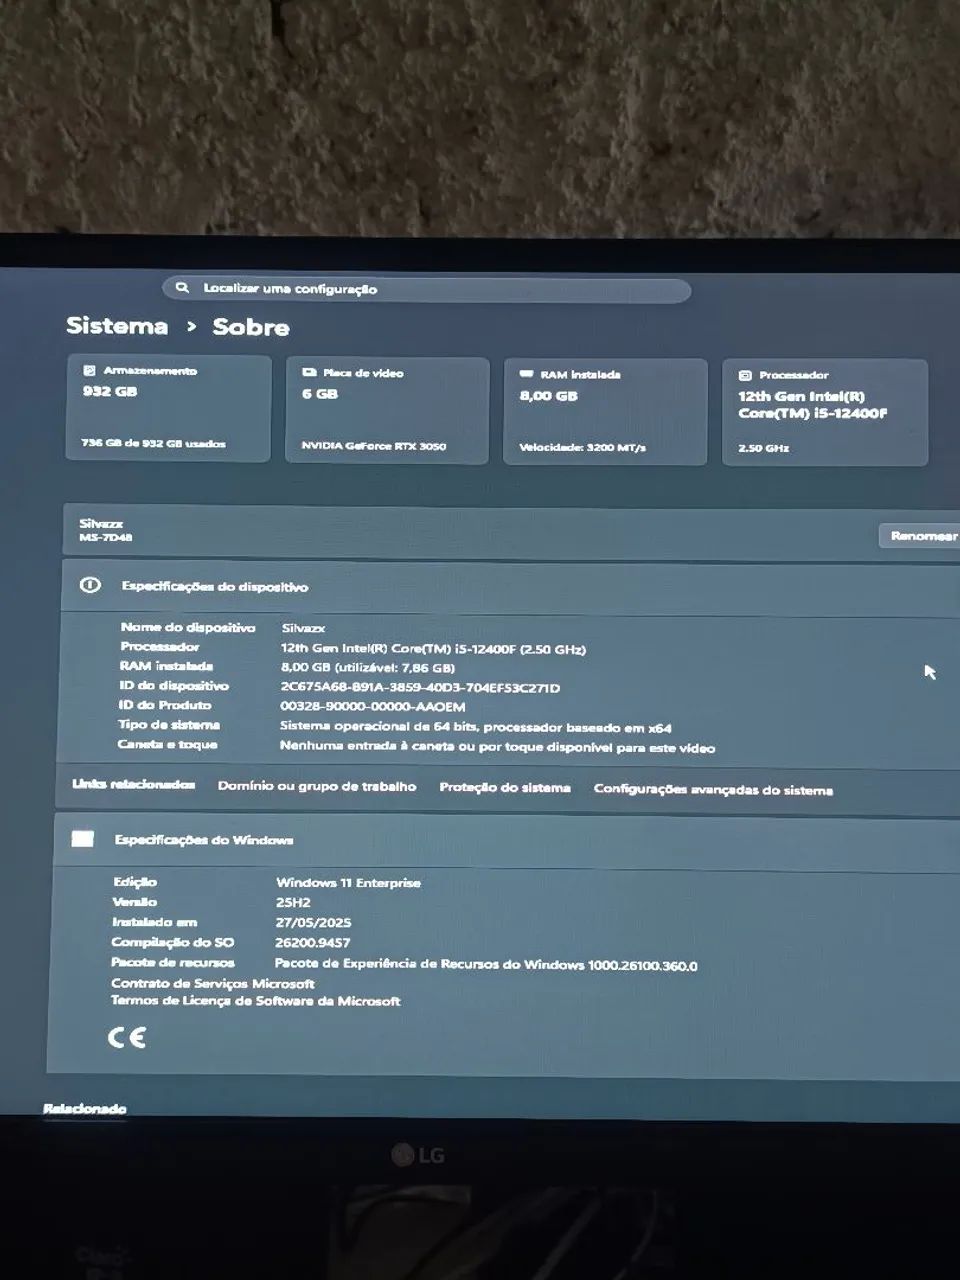Click the Processador chip icon
Image resolution: width=960 pixels, height=1280 pixels.
coord(745,375)
